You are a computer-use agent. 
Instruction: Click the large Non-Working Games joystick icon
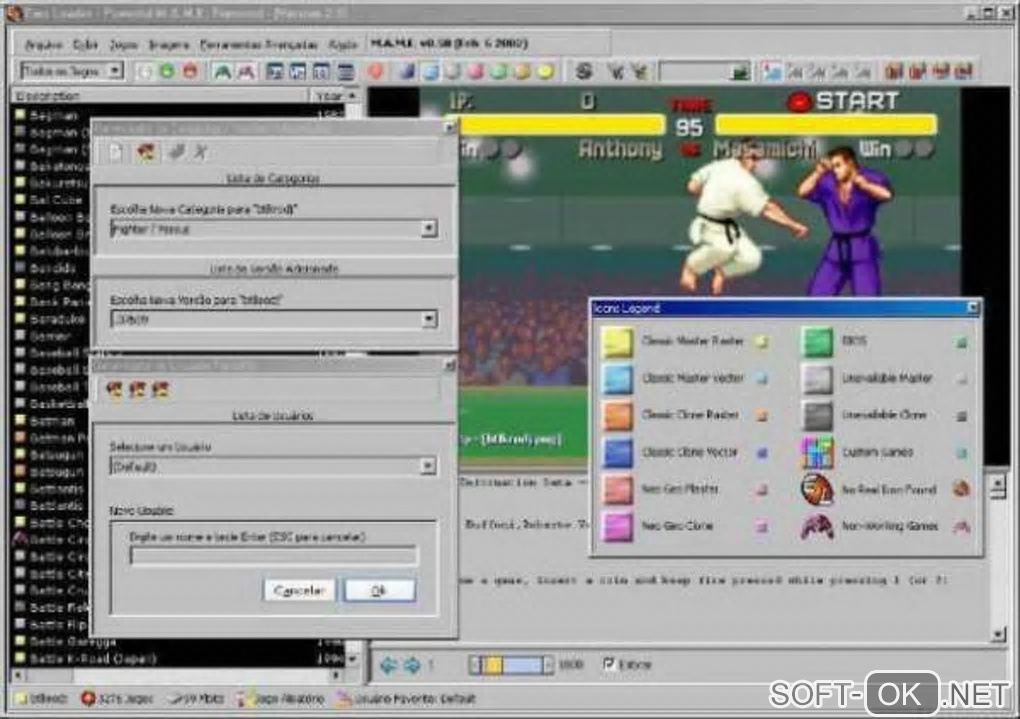pyautogui.click(x=817, y=526)
